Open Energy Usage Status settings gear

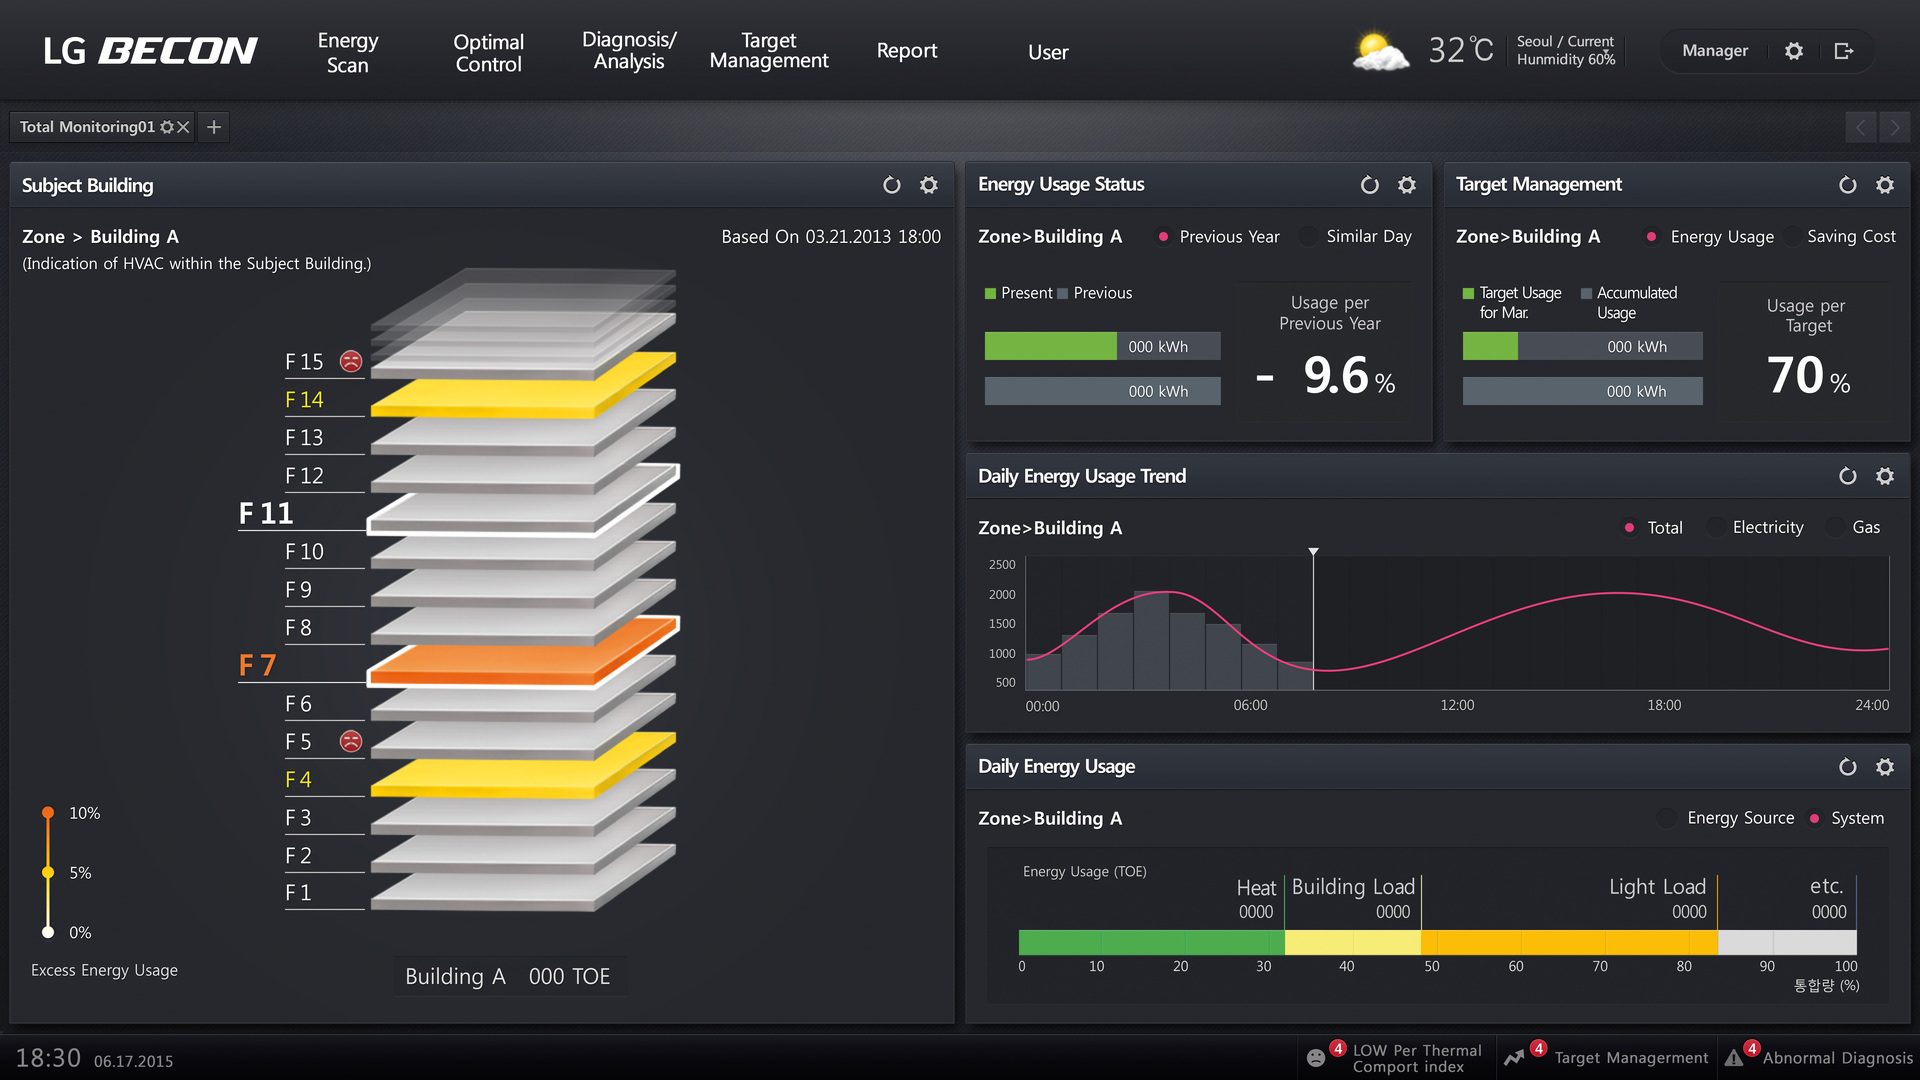point(1407,185)
